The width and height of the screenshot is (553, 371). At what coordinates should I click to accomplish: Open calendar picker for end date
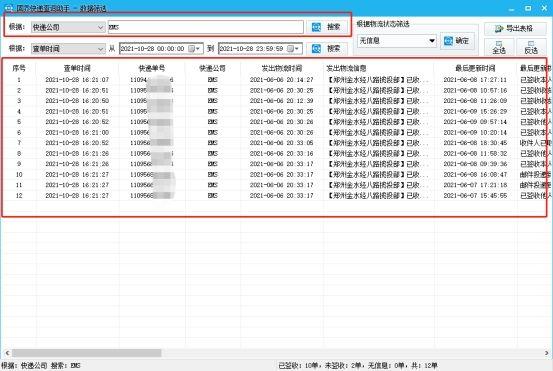(293, 49)
